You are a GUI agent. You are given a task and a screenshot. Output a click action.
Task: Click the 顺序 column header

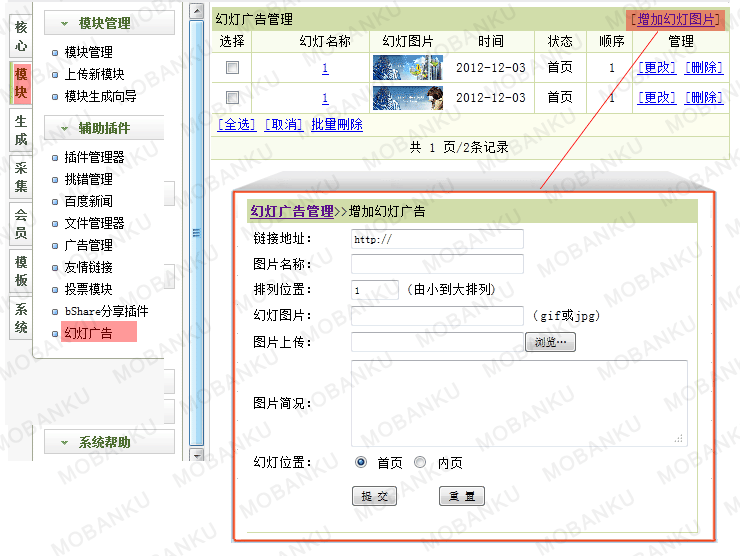tap(612, 42)
